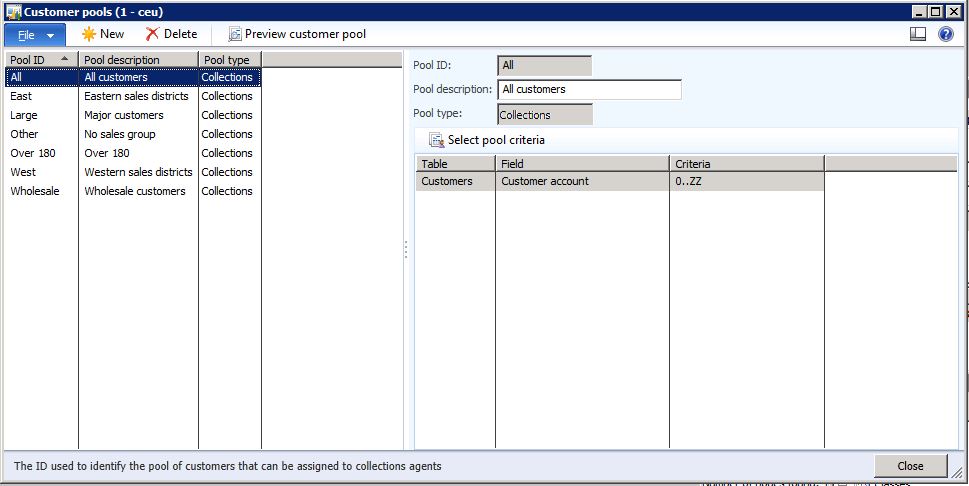
Task: Sort by the Pool description column header
Action: point(137,60)
